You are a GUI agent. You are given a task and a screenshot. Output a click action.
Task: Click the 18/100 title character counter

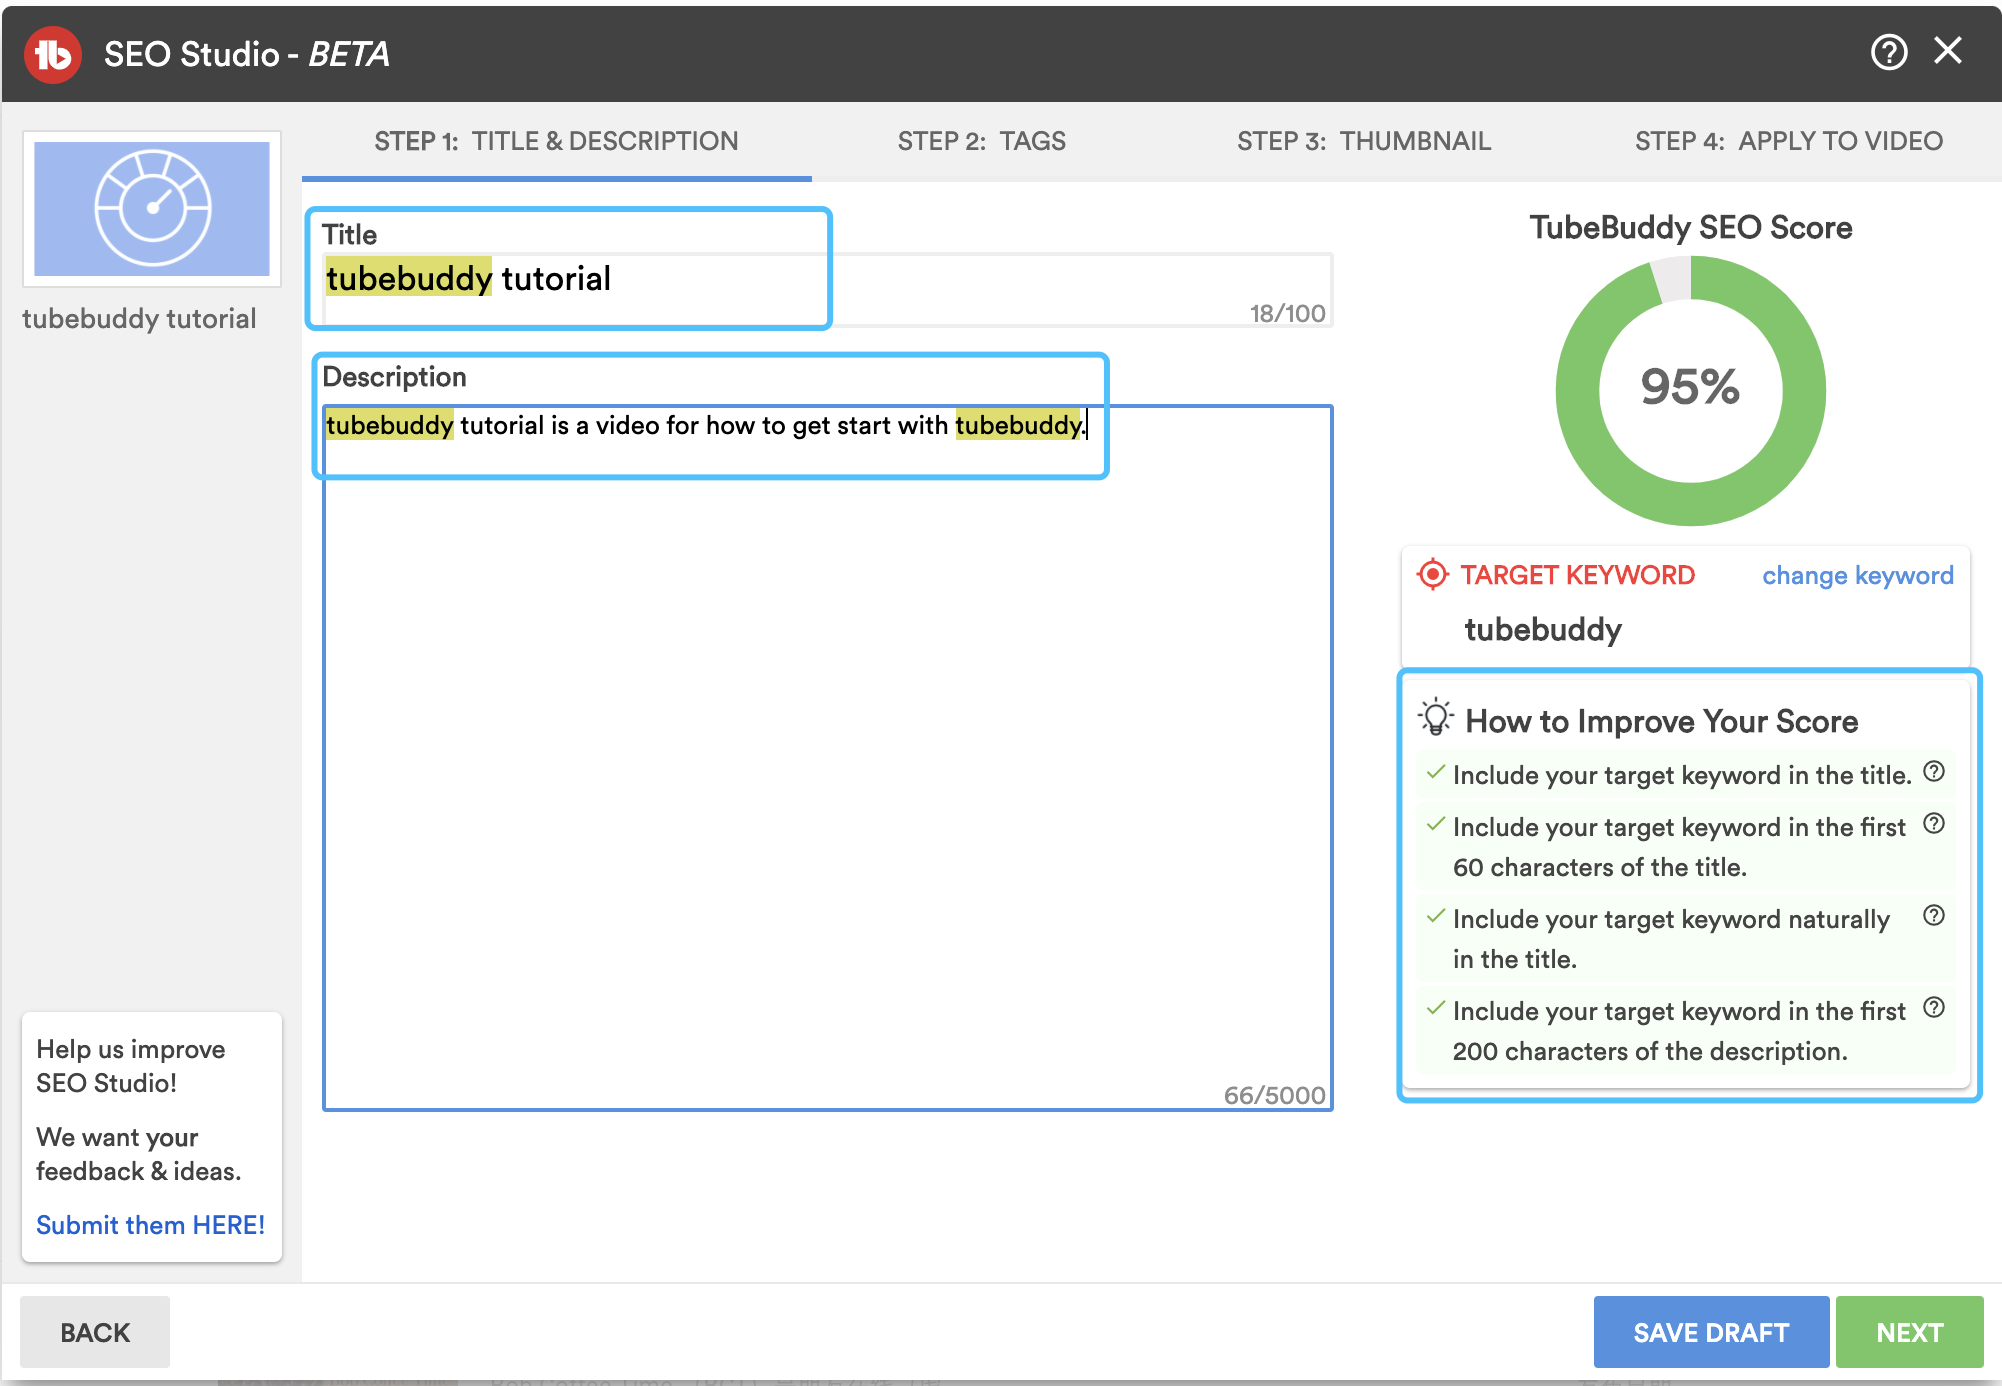click(x=1287, y=313)
